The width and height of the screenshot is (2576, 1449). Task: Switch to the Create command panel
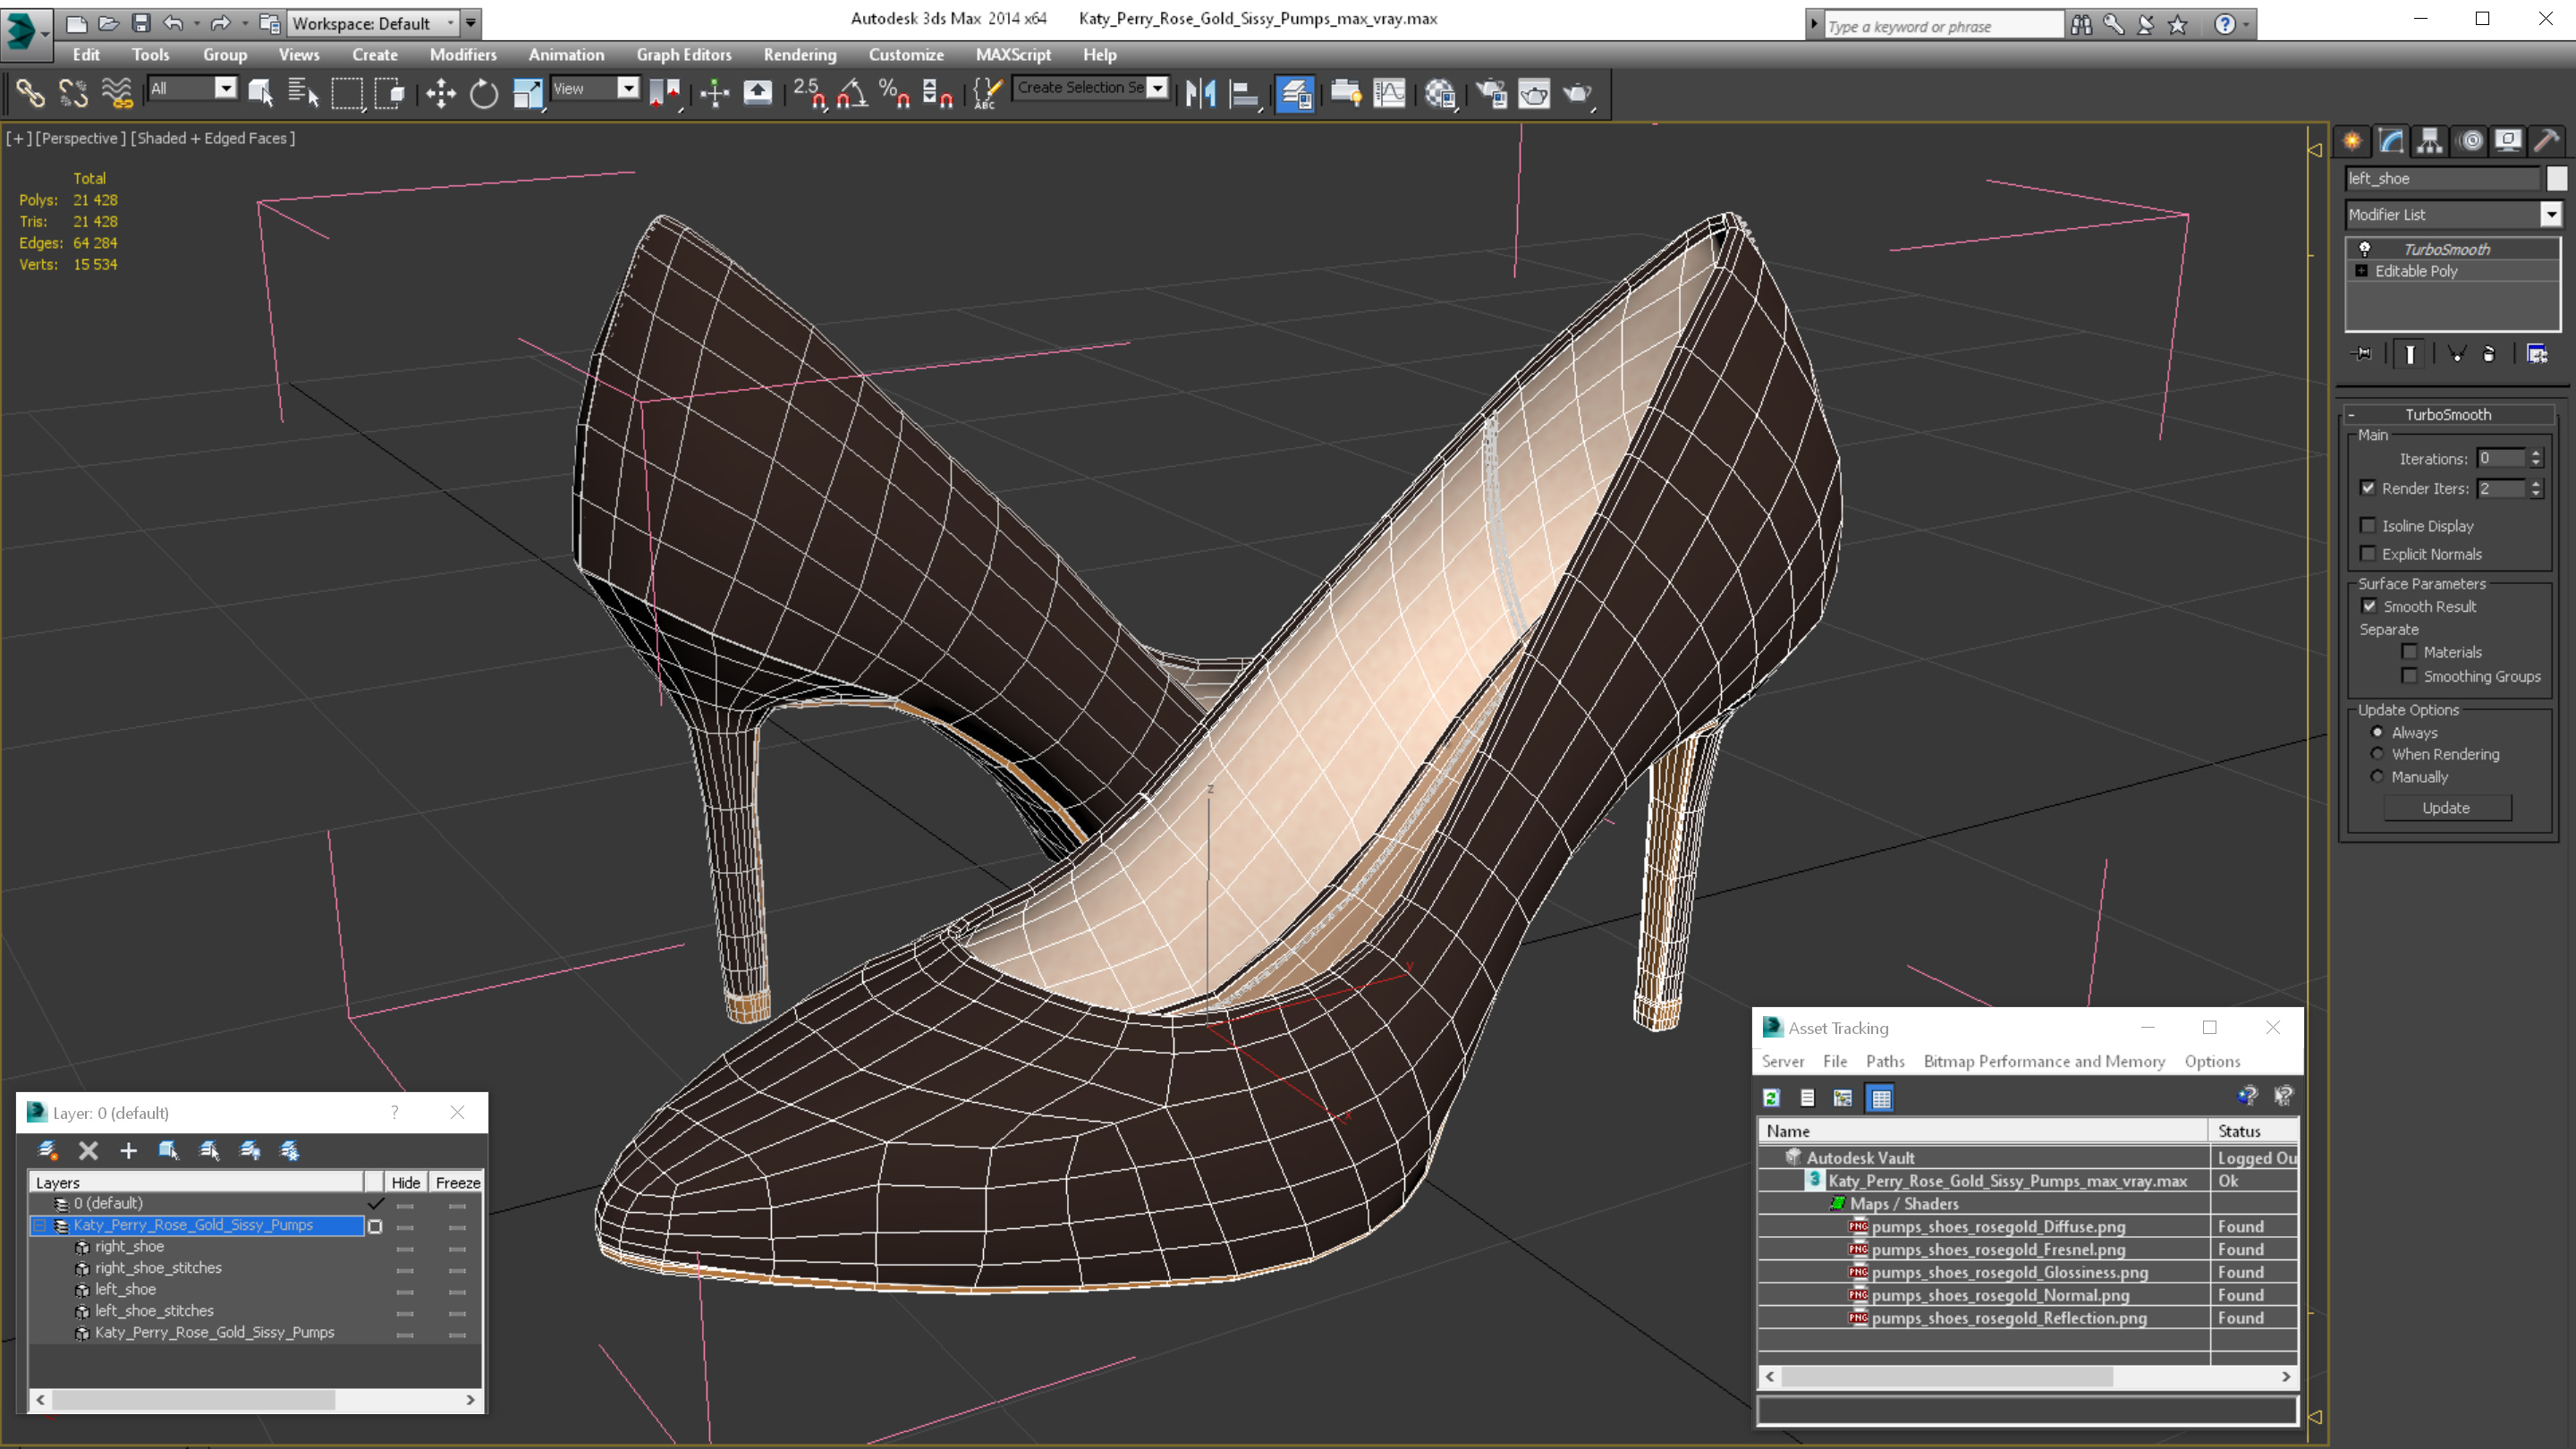[x=2352, y=141]
